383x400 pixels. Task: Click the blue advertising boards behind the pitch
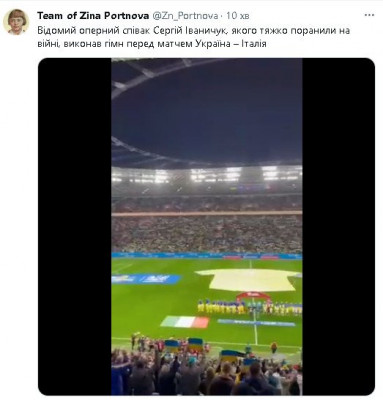tap(207, 256)
